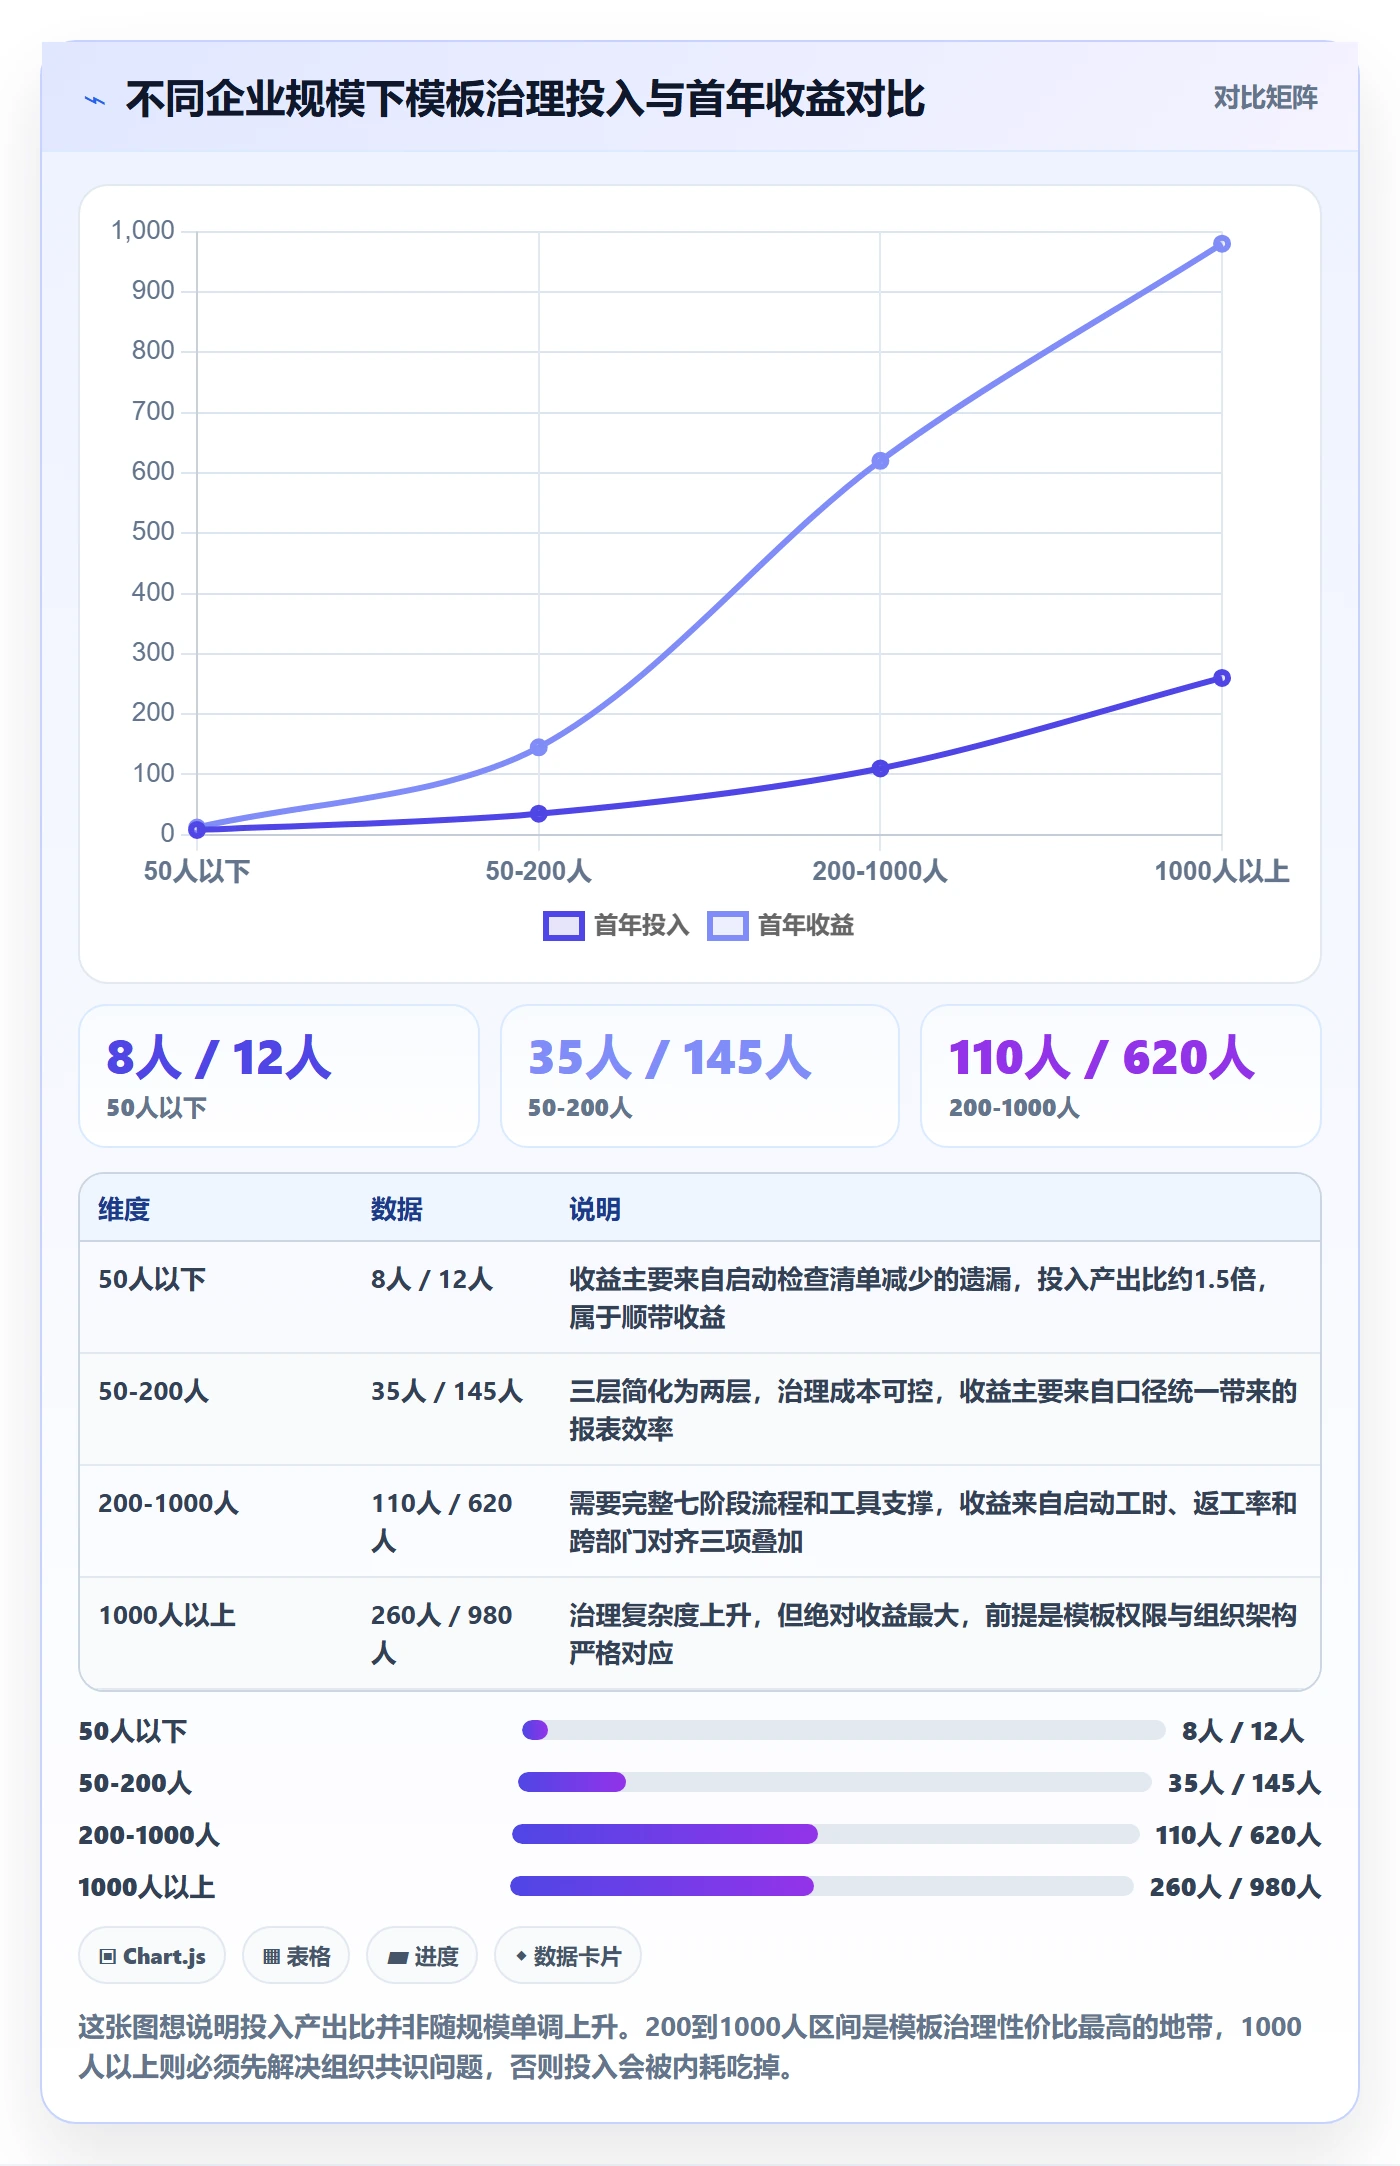Click 首年投入 data point at 200-1000人
1400x2166 pixels.
[880, 768]
